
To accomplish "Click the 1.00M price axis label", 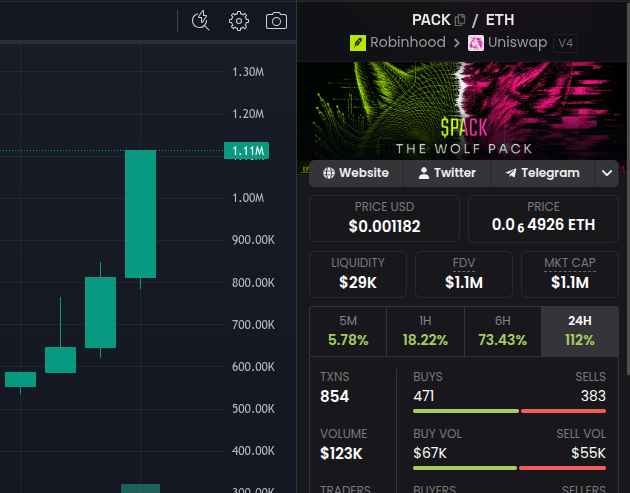I will 248,198.
